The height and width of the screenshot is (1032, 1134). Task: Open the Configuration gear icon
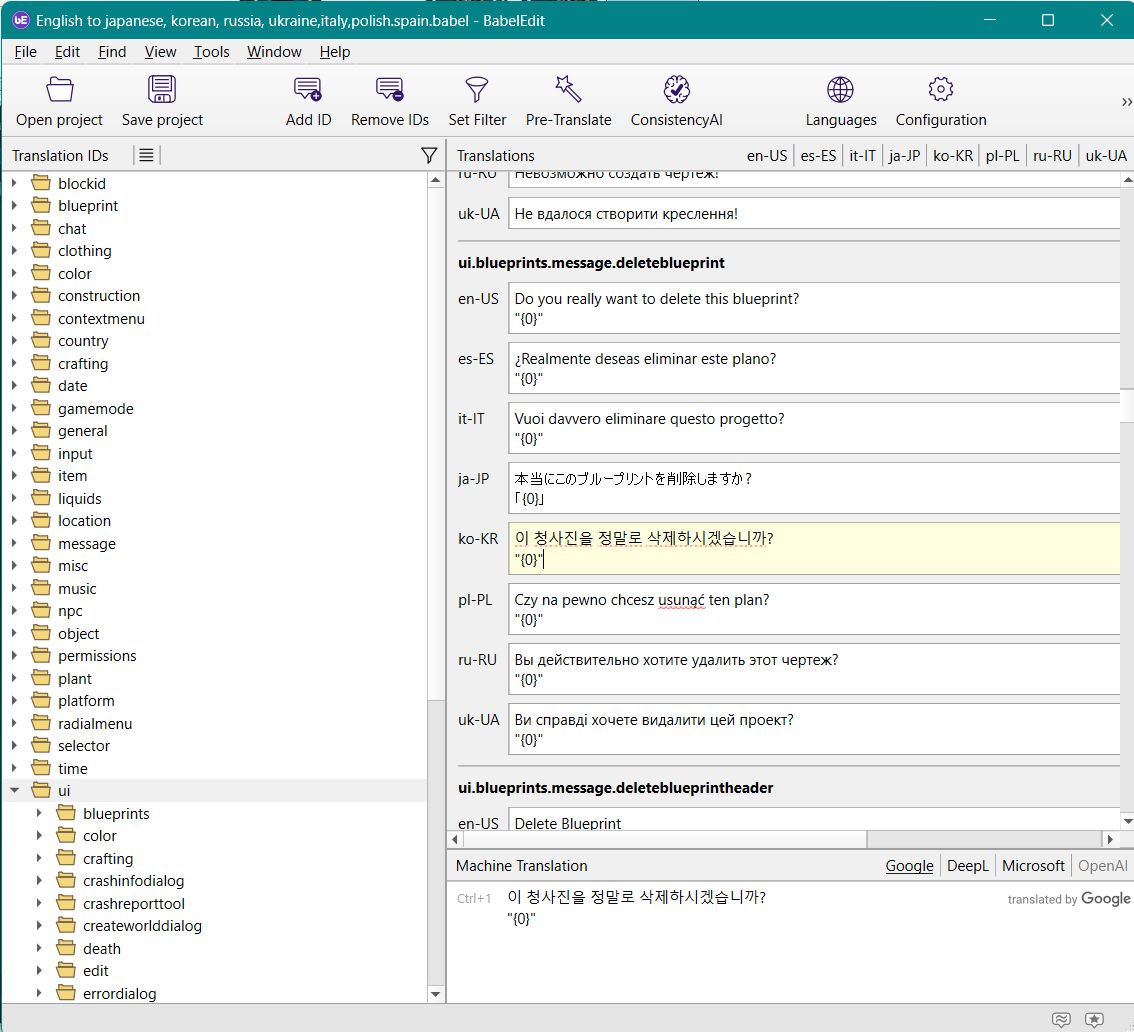tap(940, 90)
